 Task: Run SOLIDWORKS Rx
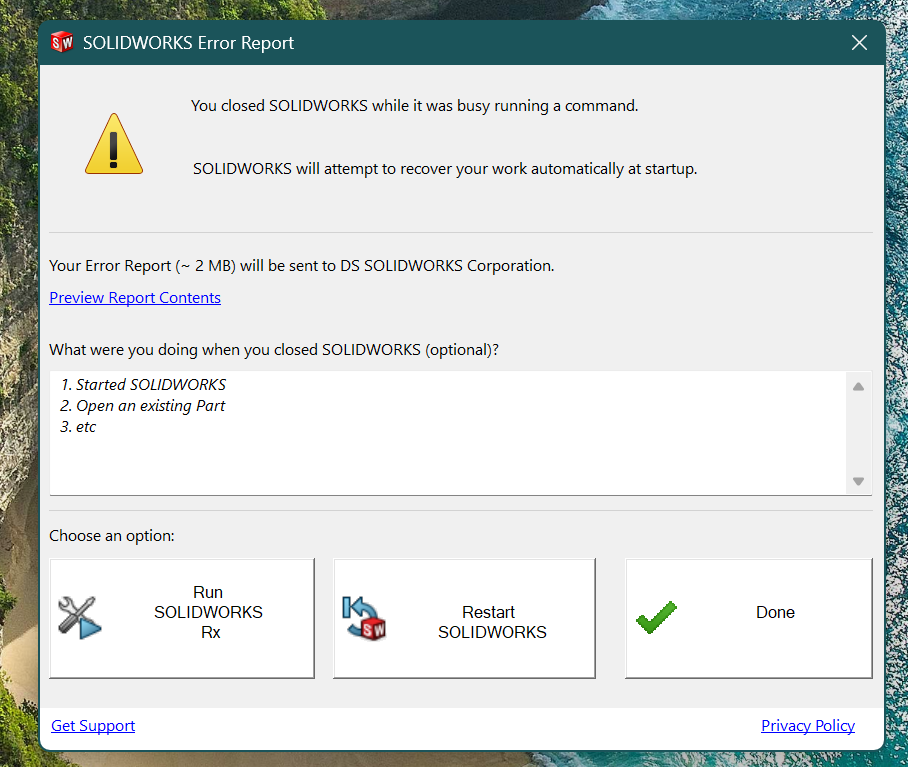[182, 618]
